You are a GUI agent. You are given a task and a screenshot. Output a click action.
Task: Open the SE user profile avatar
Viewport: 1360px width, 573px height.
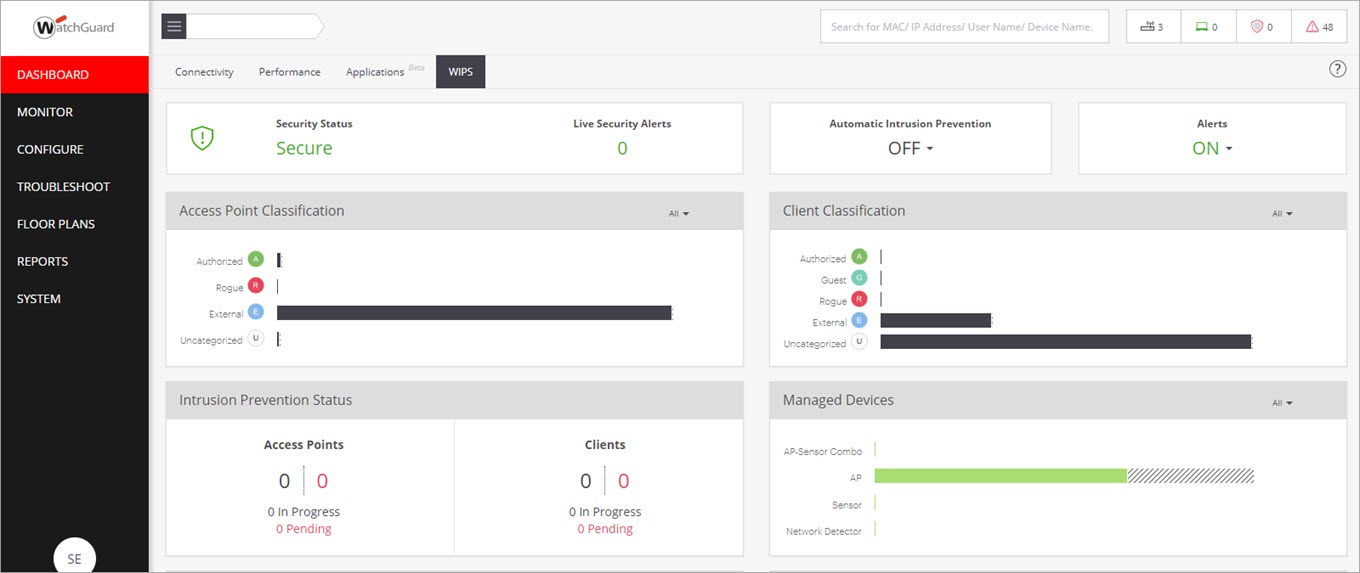(74, 556)
